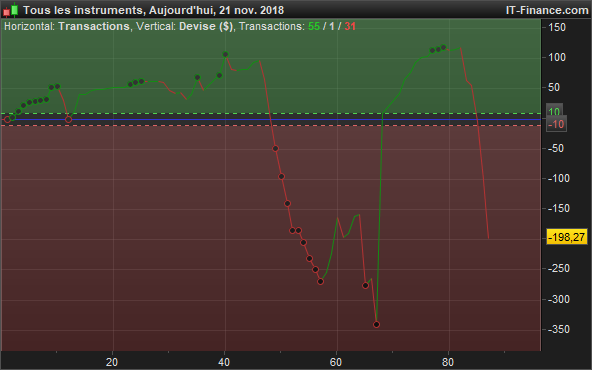
Task: Click the 50 value on vertical axis
Action: coord(554,87)
